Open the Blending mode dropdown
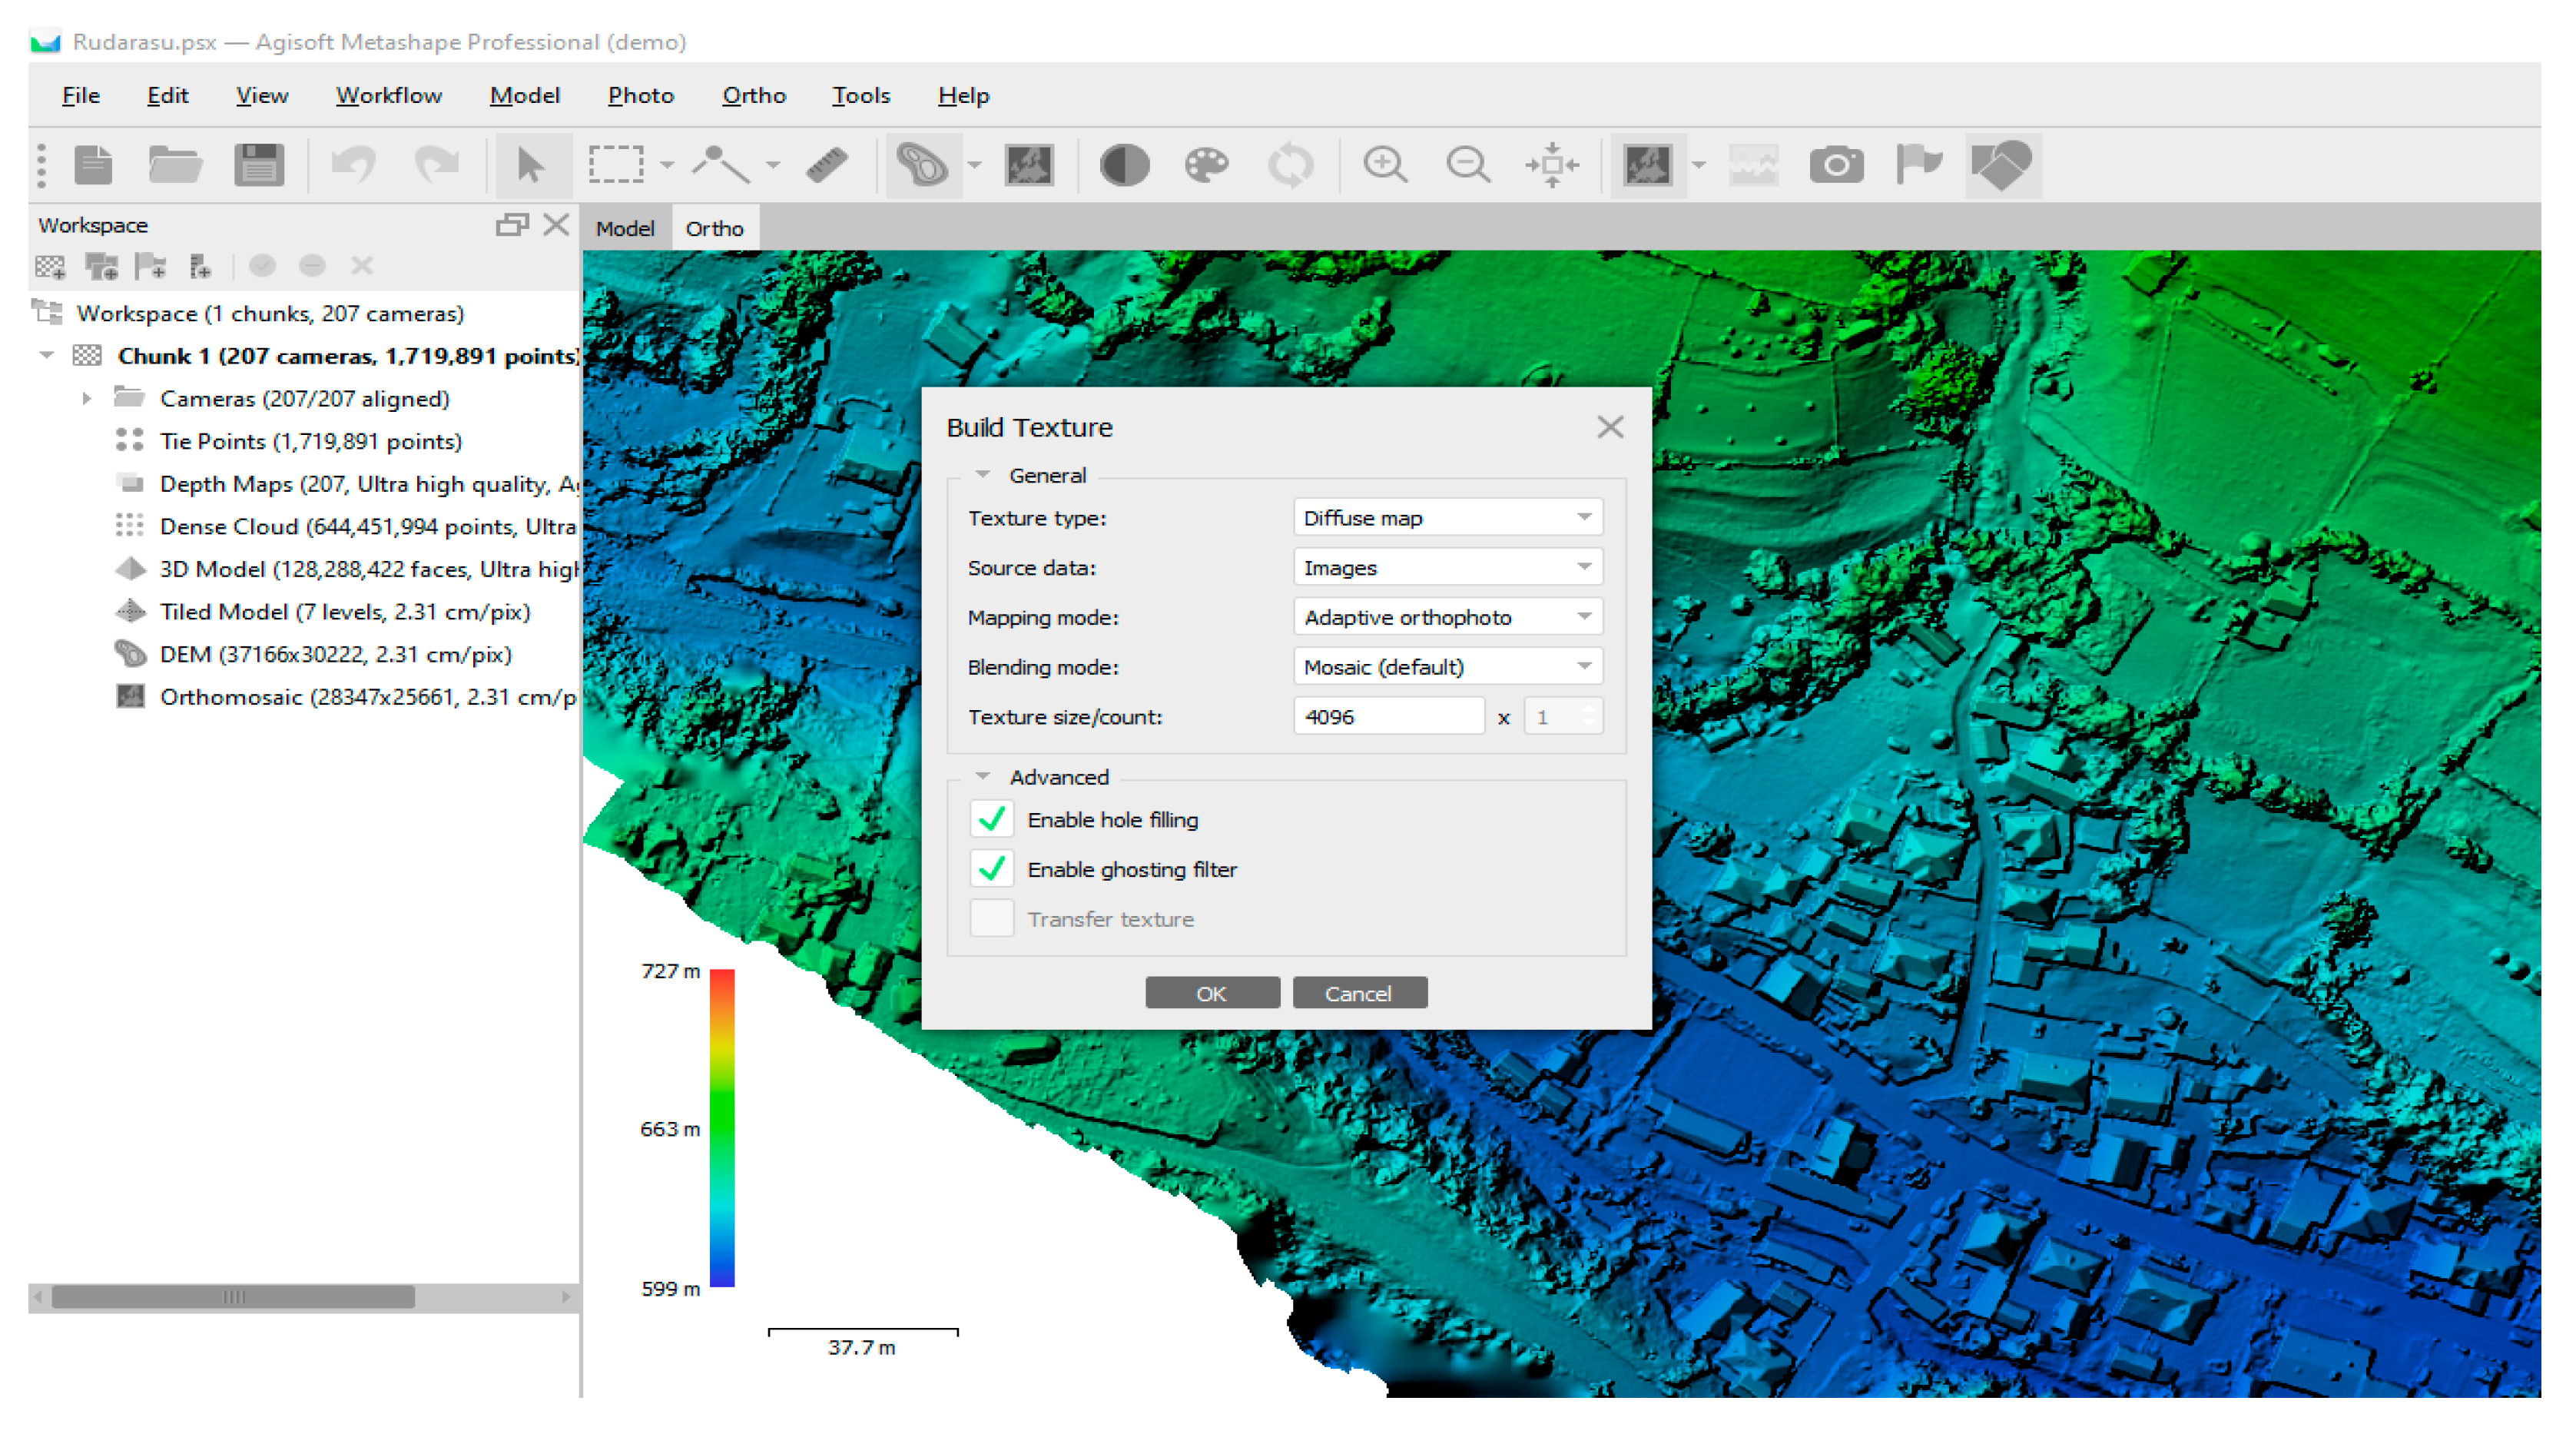Image resolution: width=2576 pixels, height=1434 pixels. 1447,667
